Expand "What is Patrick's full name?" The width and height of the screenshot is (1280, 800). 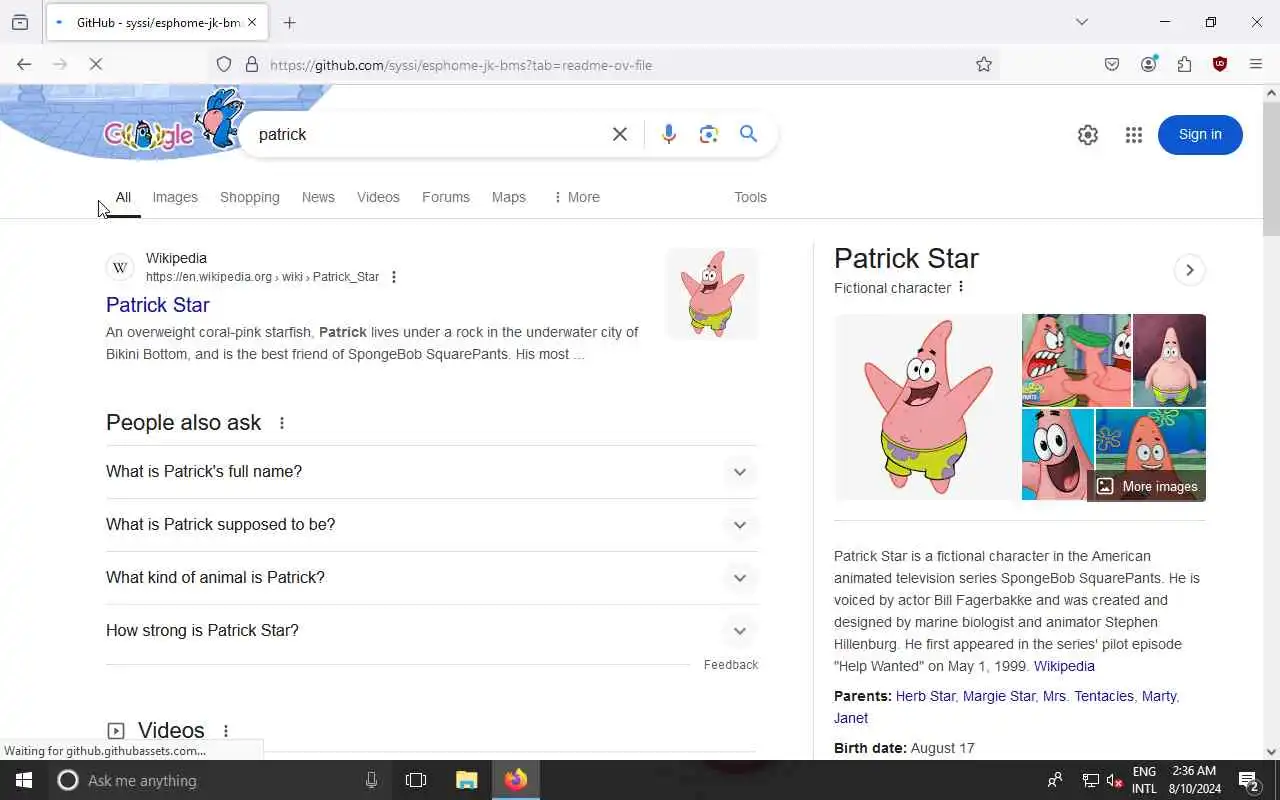coord(431,472)
